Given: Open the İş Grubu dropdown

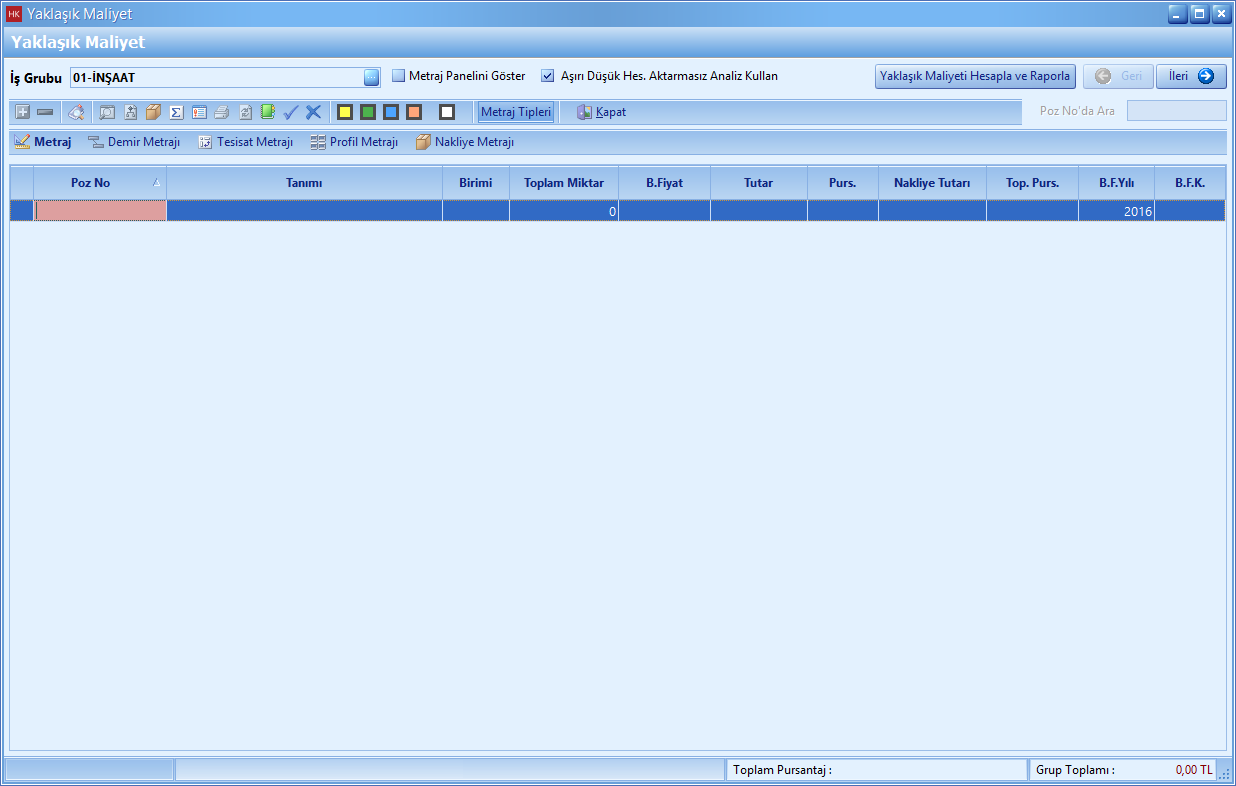Looking at the screenshot, I should tap(371, 77).
